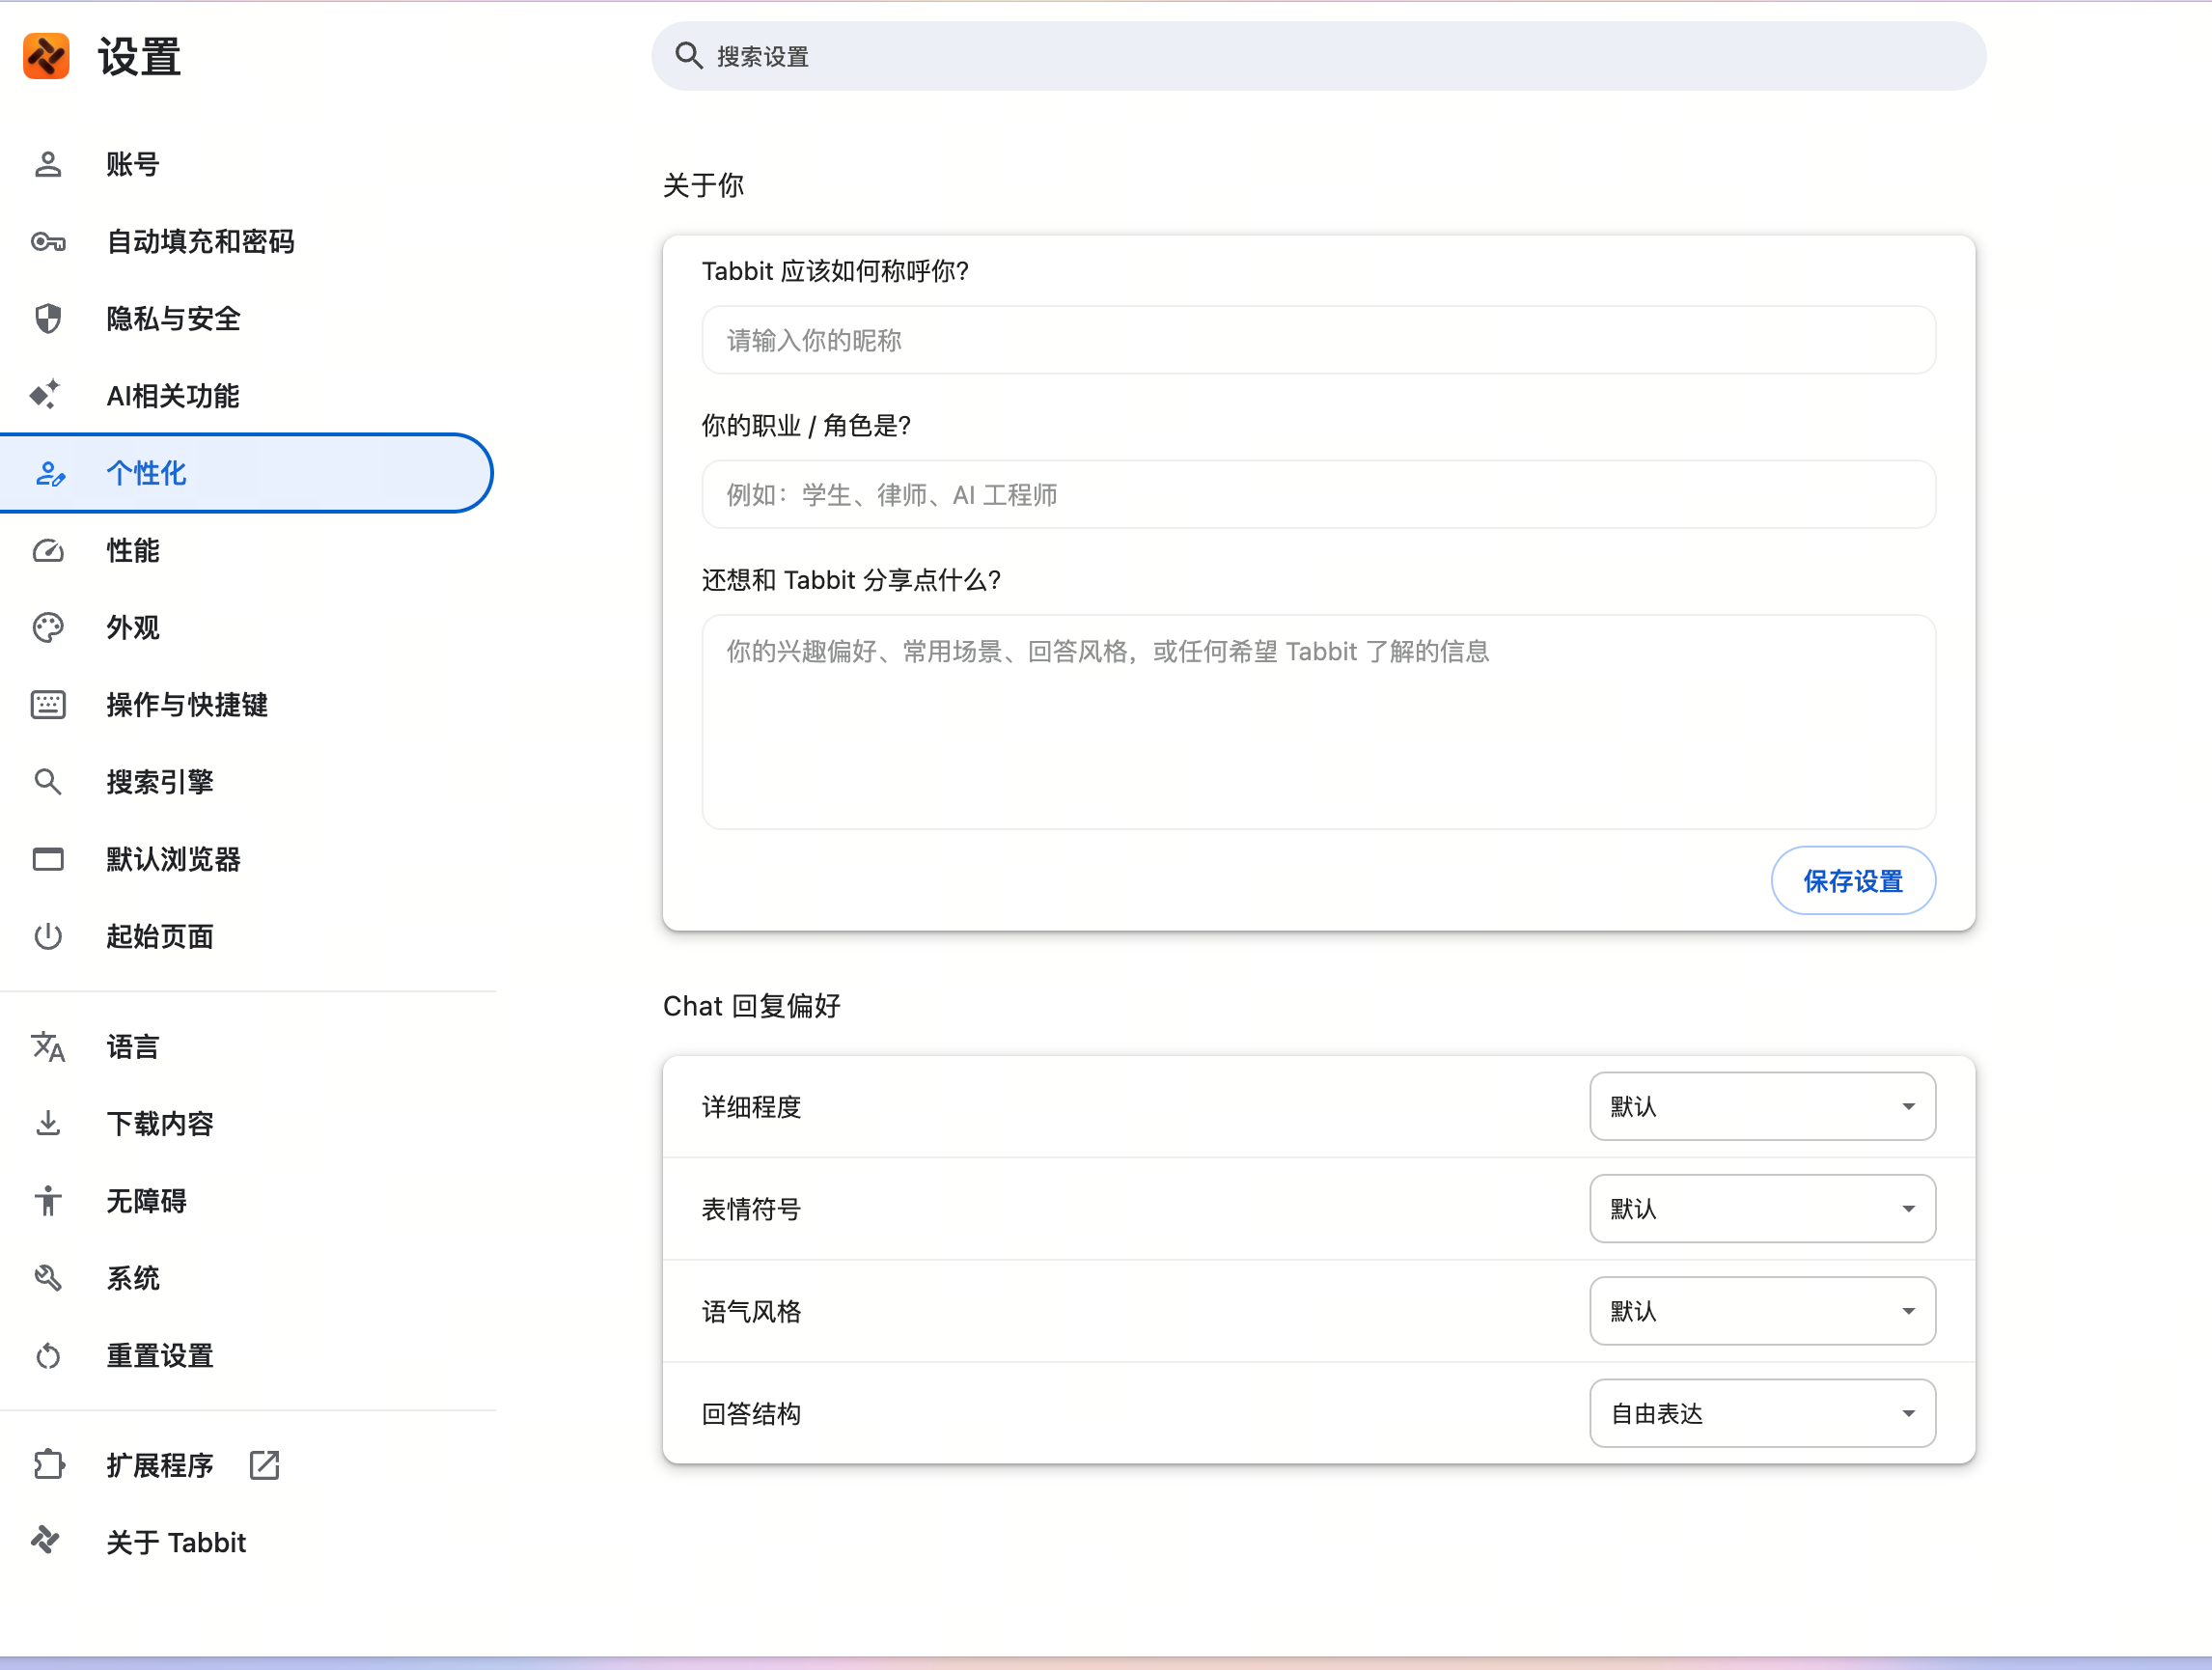
Task: Click the Chat 回复偏好 heading
Action: coord(752,1006)
